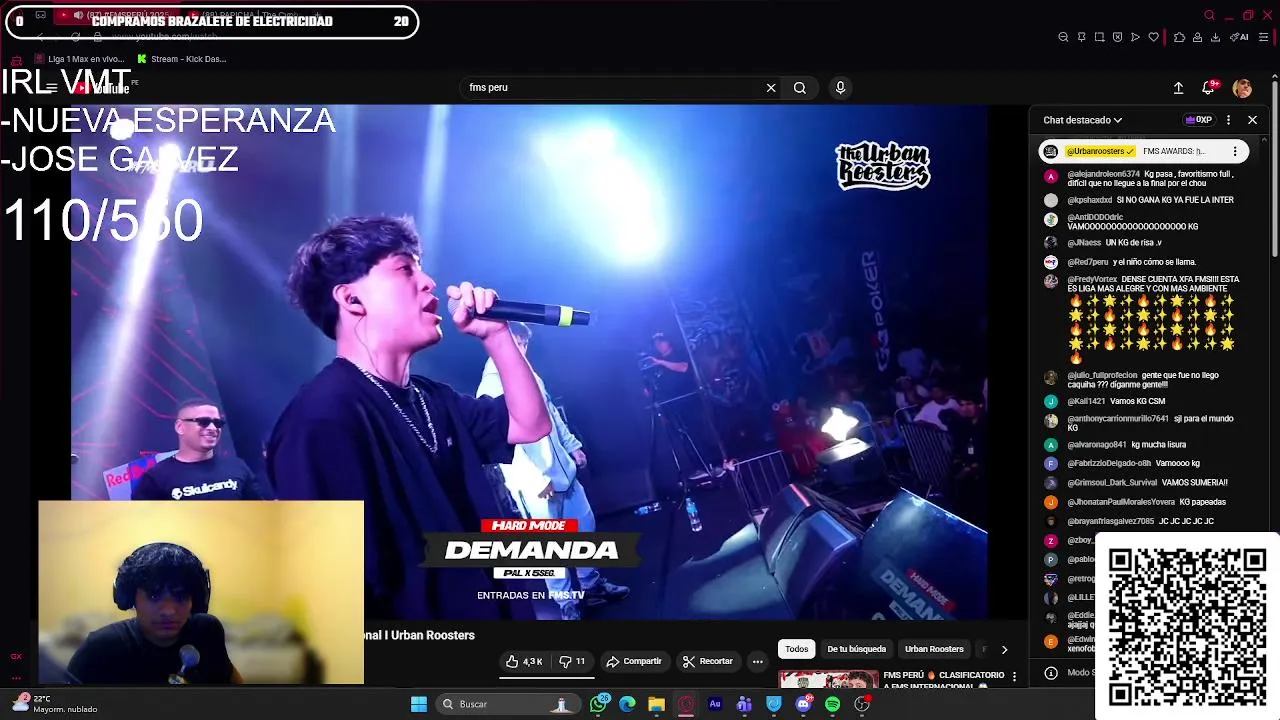This screenshot has height=720, width=1280.
Task: Show more filter chips with arrow
Action: click(1004, 649)
